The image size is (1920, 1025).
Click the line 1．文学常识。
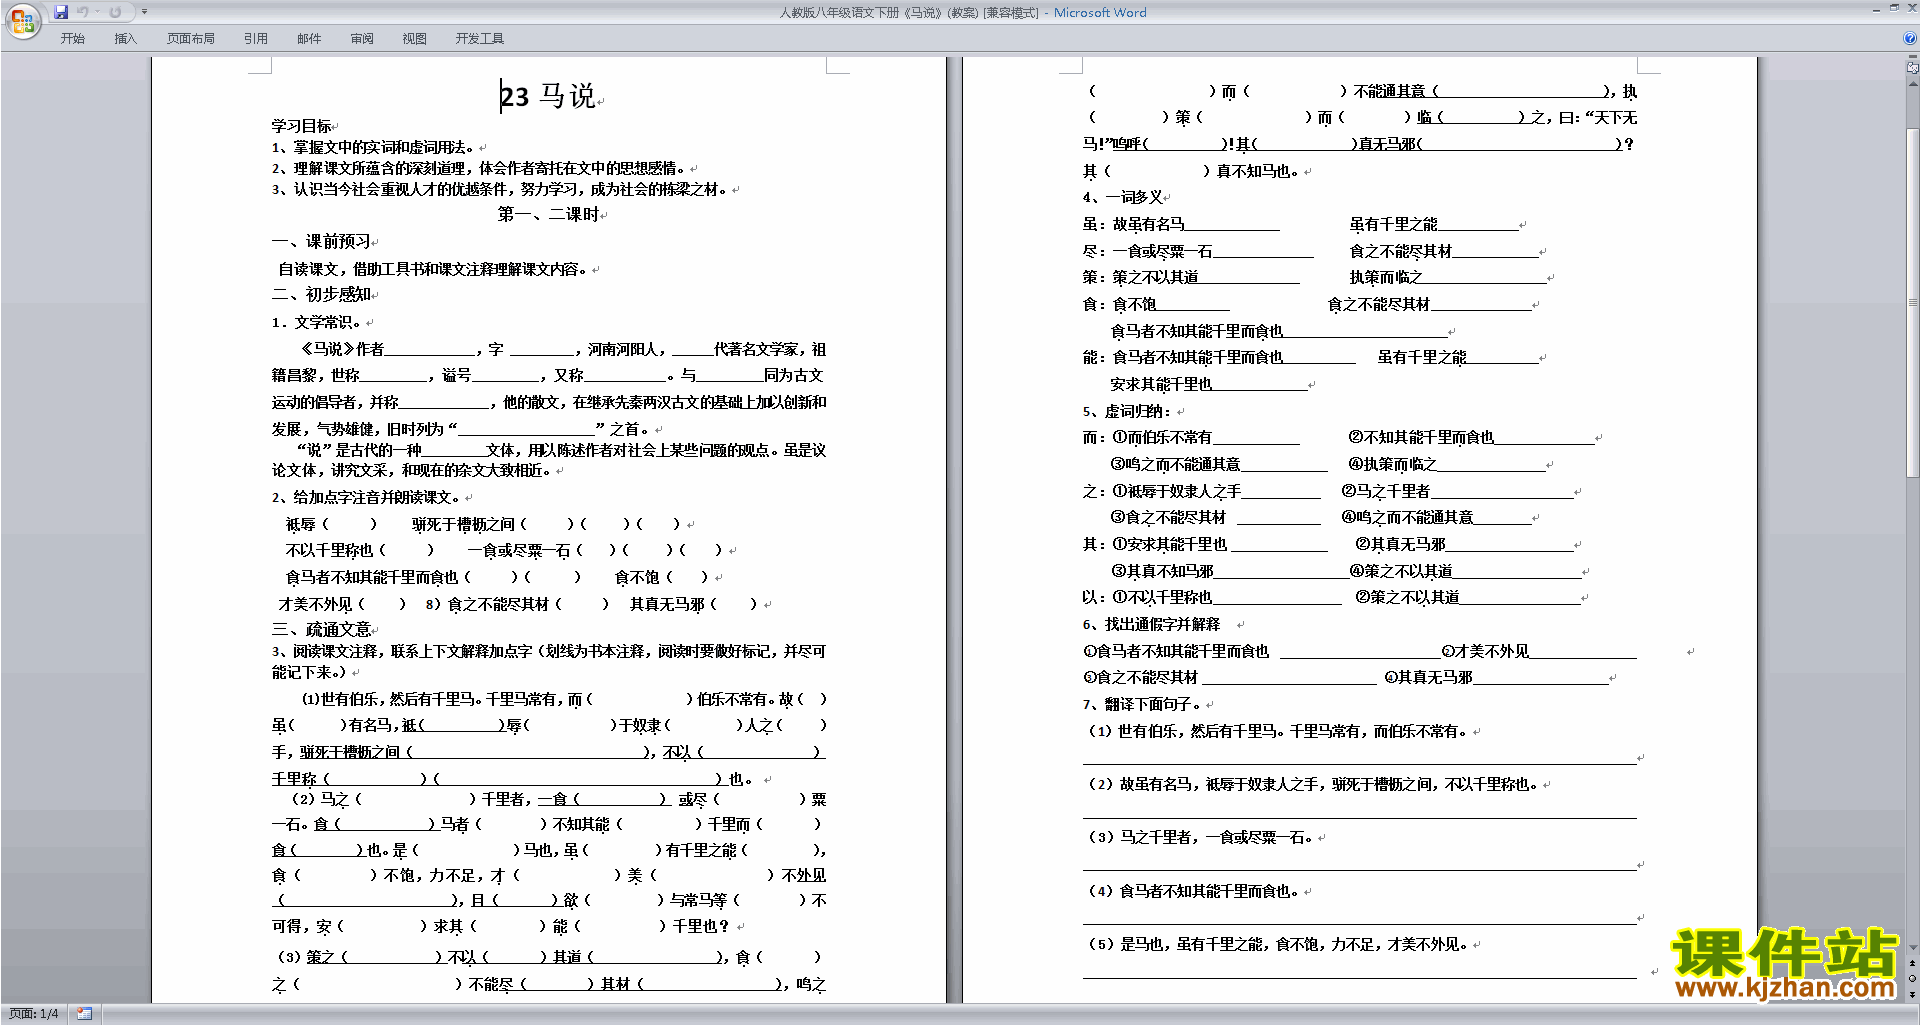(317, 322)
